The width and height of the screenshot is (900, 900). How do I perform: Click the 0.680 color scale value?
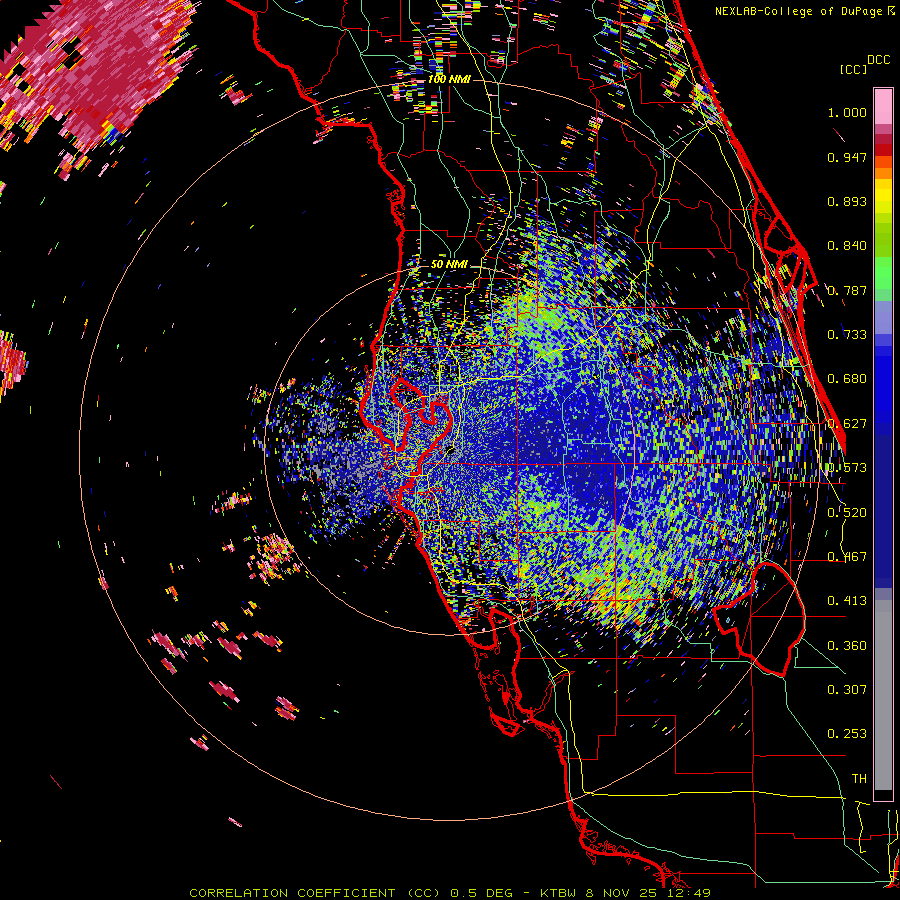click(847, 379)
